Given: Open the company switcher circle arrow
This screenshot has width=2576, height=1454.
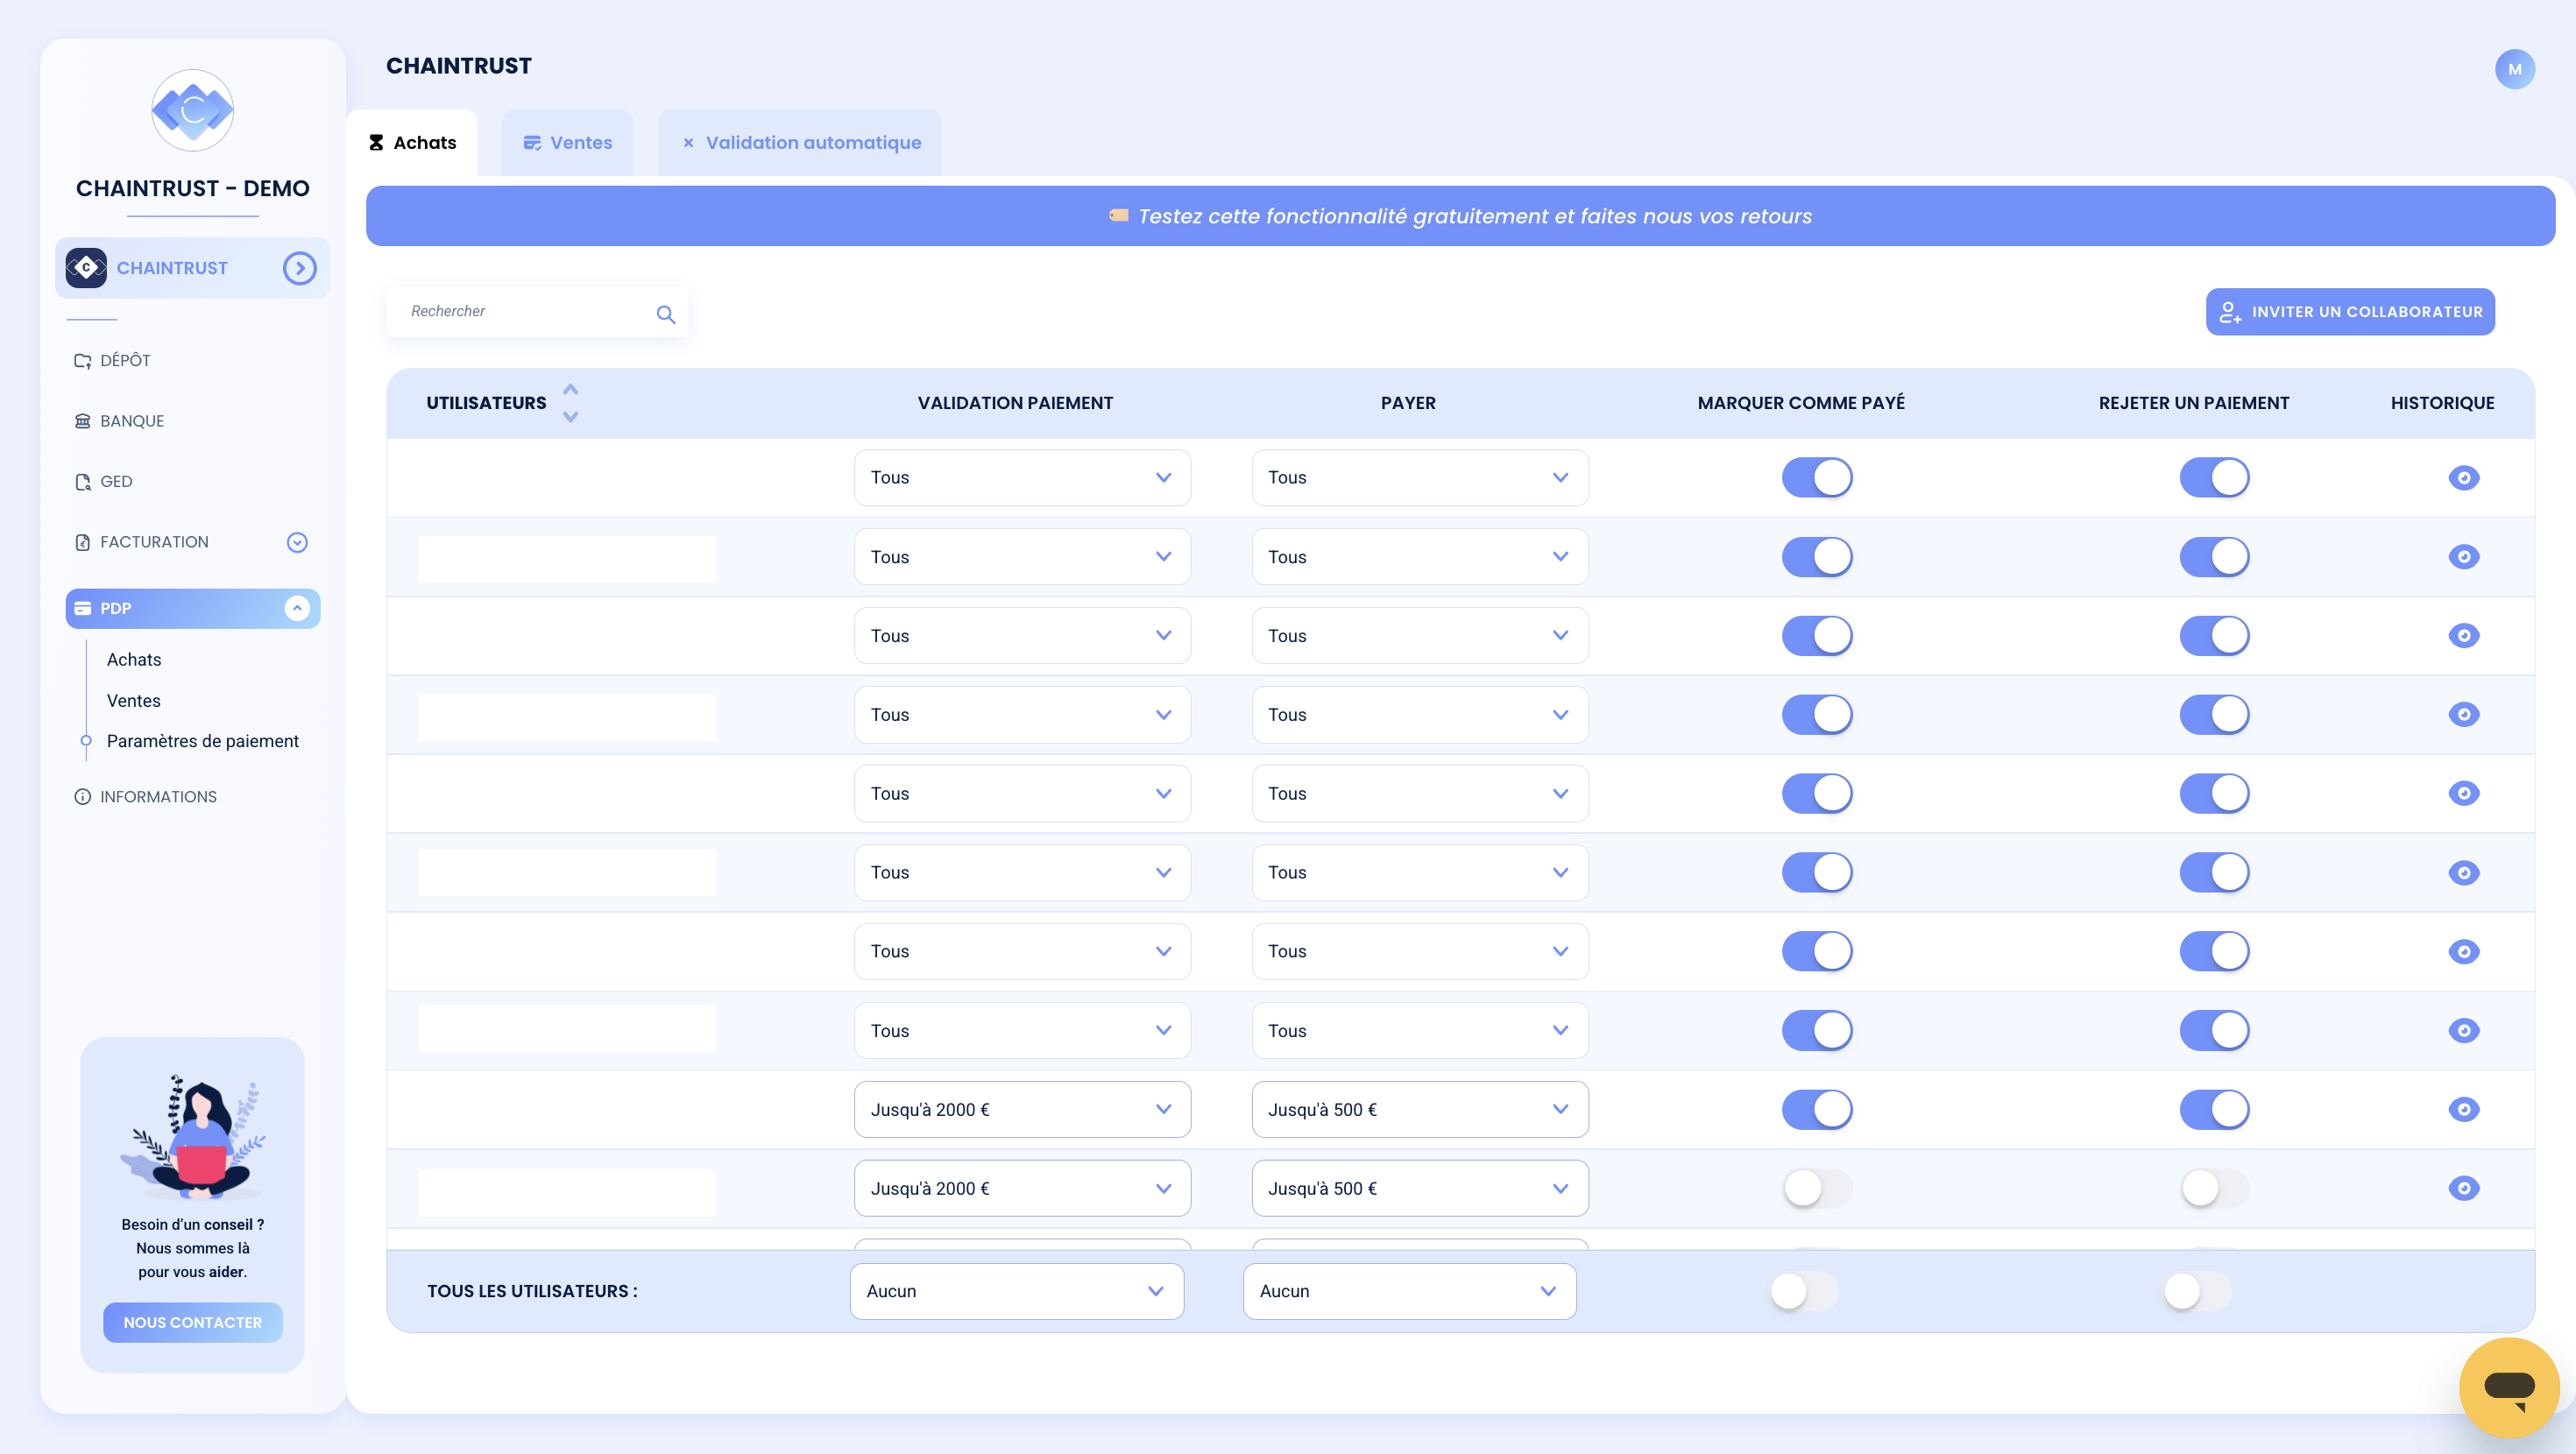Looking at the screenshot, I should click(299, 268).
